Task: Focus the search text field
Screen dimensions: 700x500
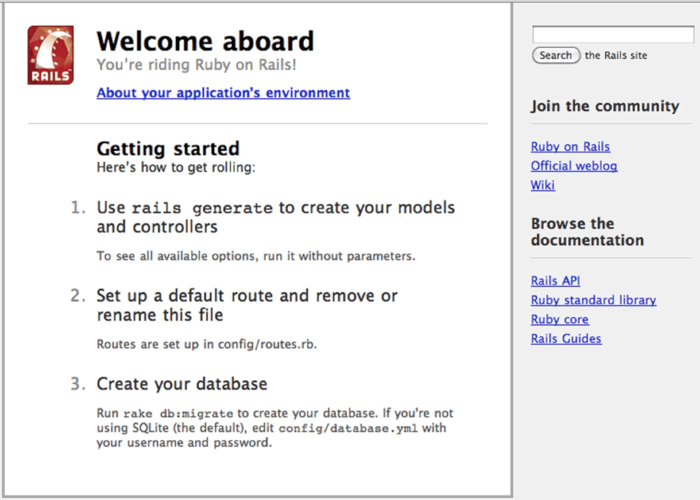Action: [x=612, y=35]
